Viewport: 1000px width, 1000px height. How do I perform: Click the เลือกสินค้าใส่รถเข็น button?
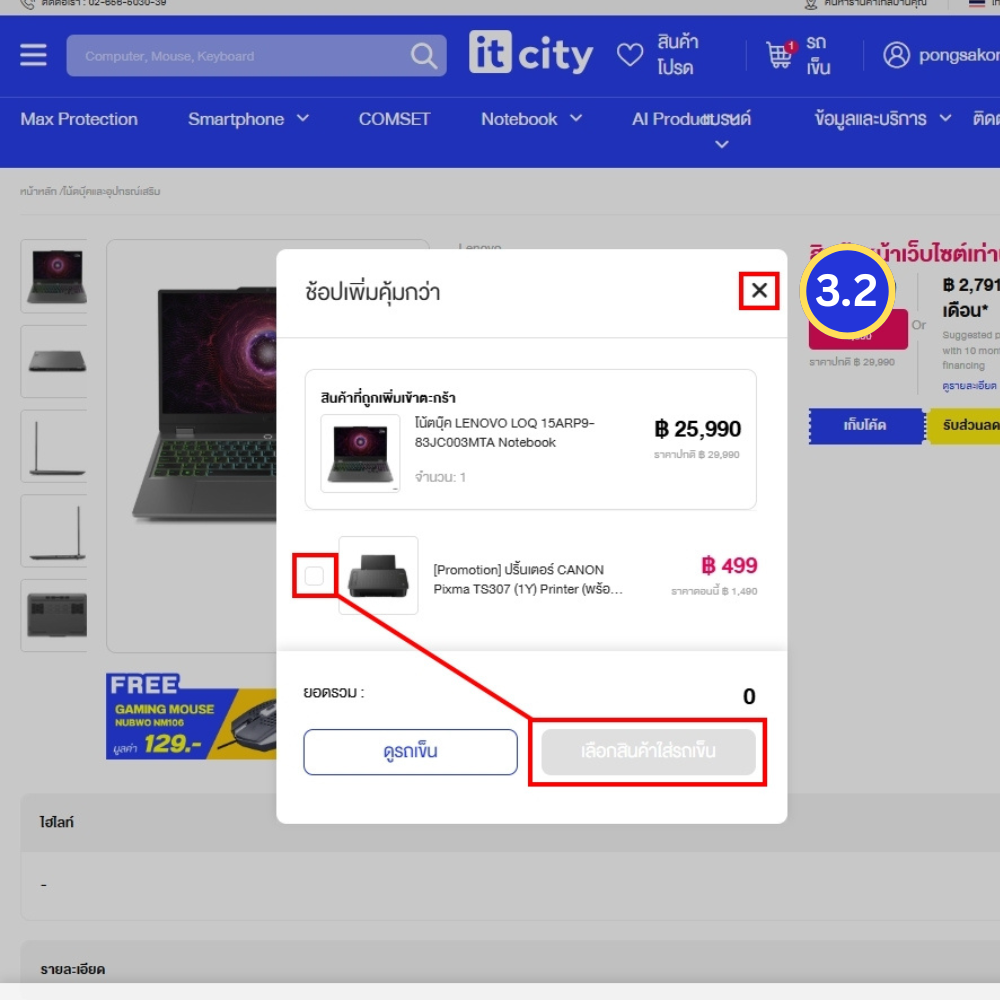(648, 752)
